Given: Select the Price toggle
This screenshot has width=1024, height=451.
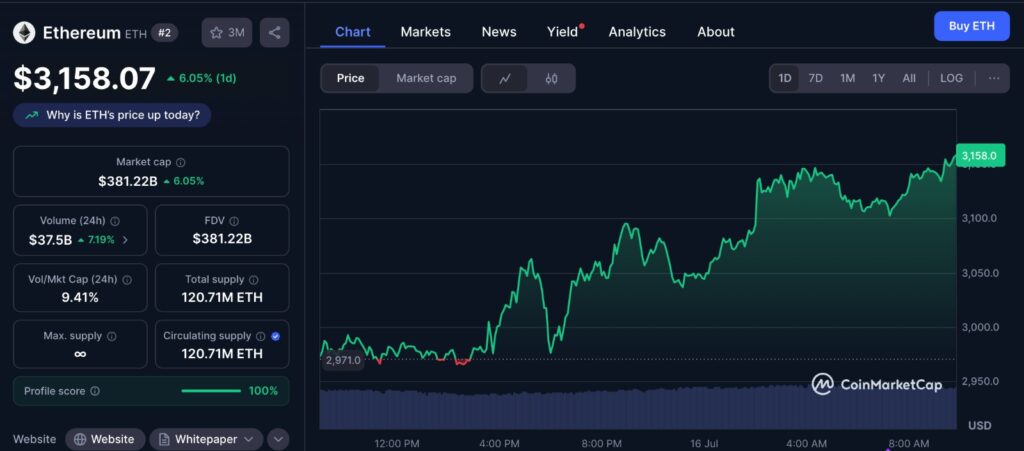Looking at the screenshot, I should [350, 78].
